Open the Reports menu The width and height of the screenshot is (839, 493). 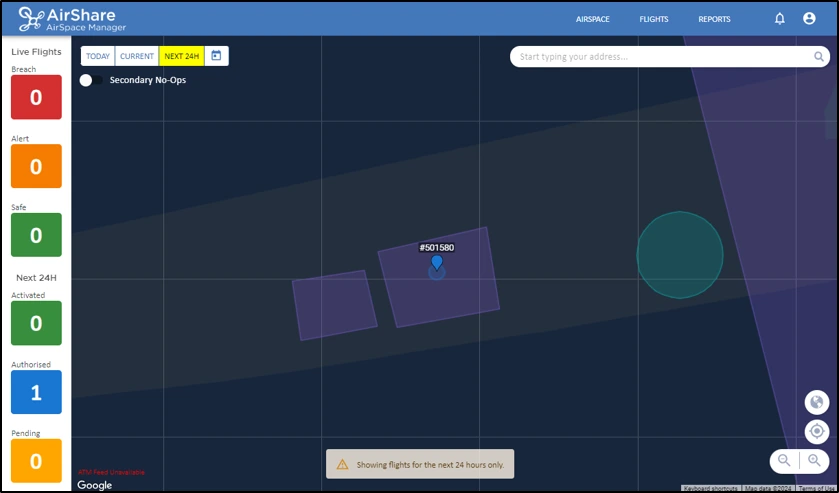(714, 19)
